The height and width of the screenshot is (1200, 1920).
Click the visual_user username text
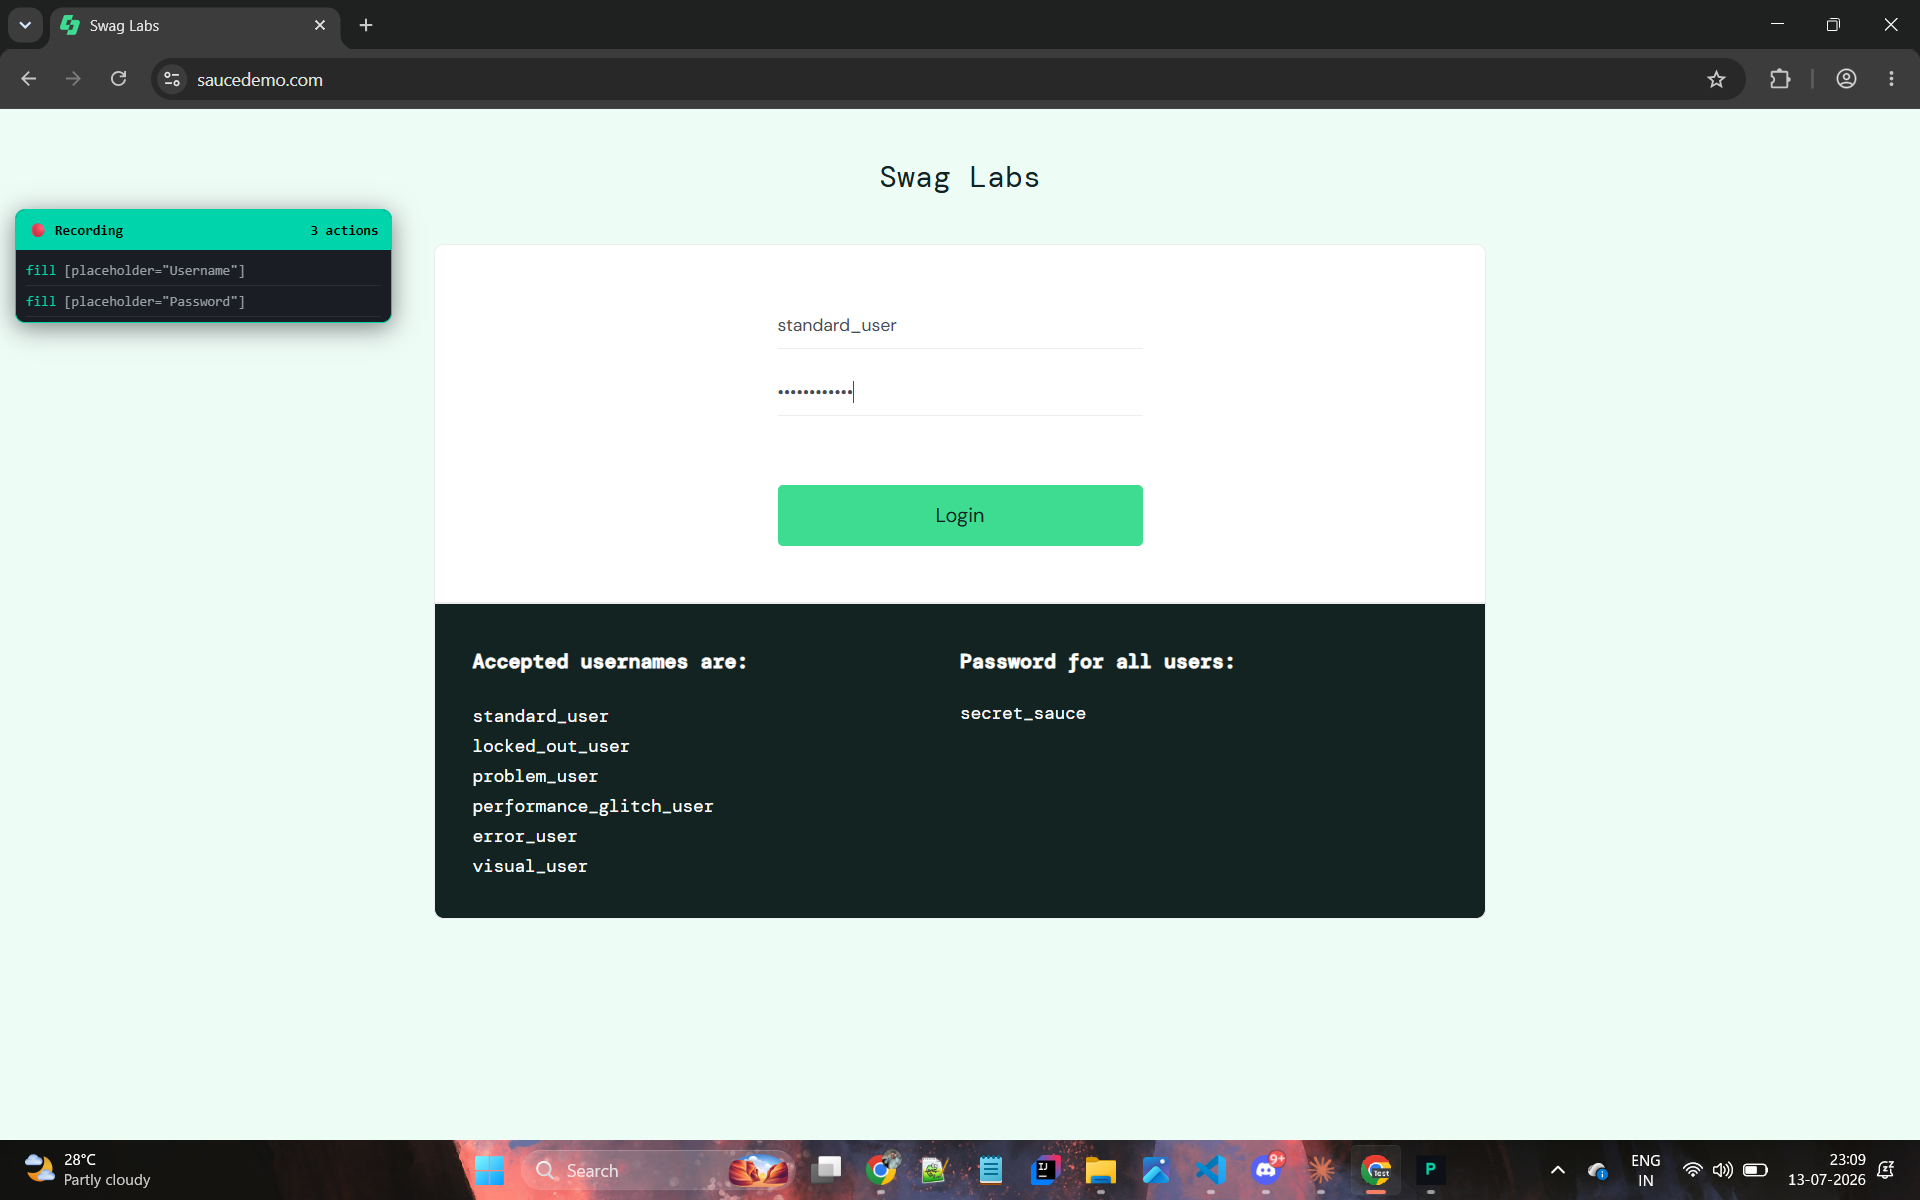coord(530,866)
